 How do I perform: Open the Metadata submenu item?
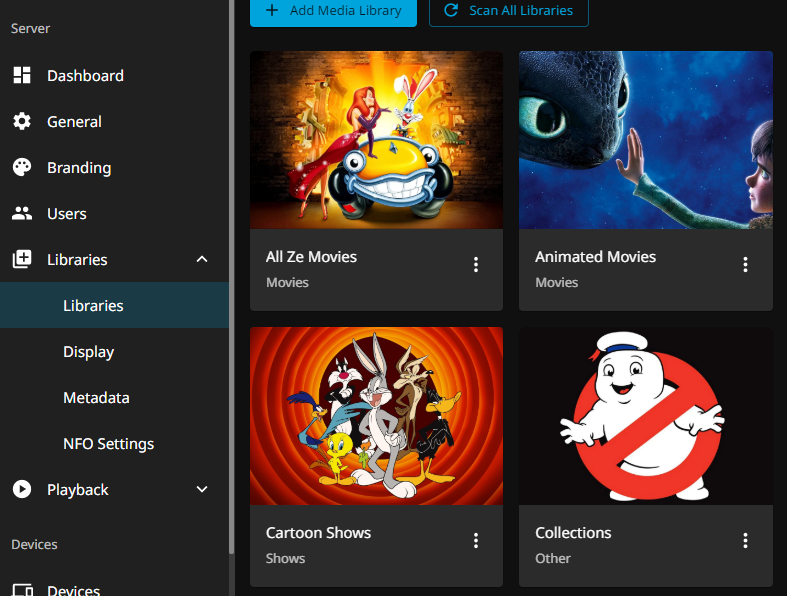tap(96, 398)
